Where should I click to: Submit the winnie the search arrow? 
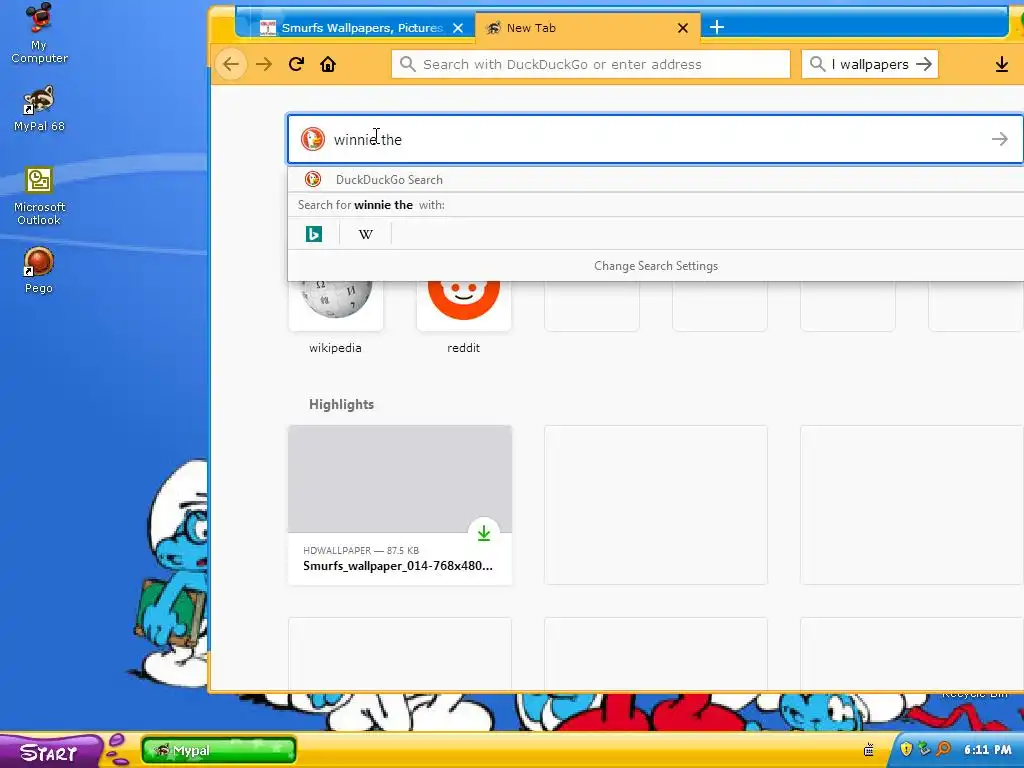click(999, 139)
